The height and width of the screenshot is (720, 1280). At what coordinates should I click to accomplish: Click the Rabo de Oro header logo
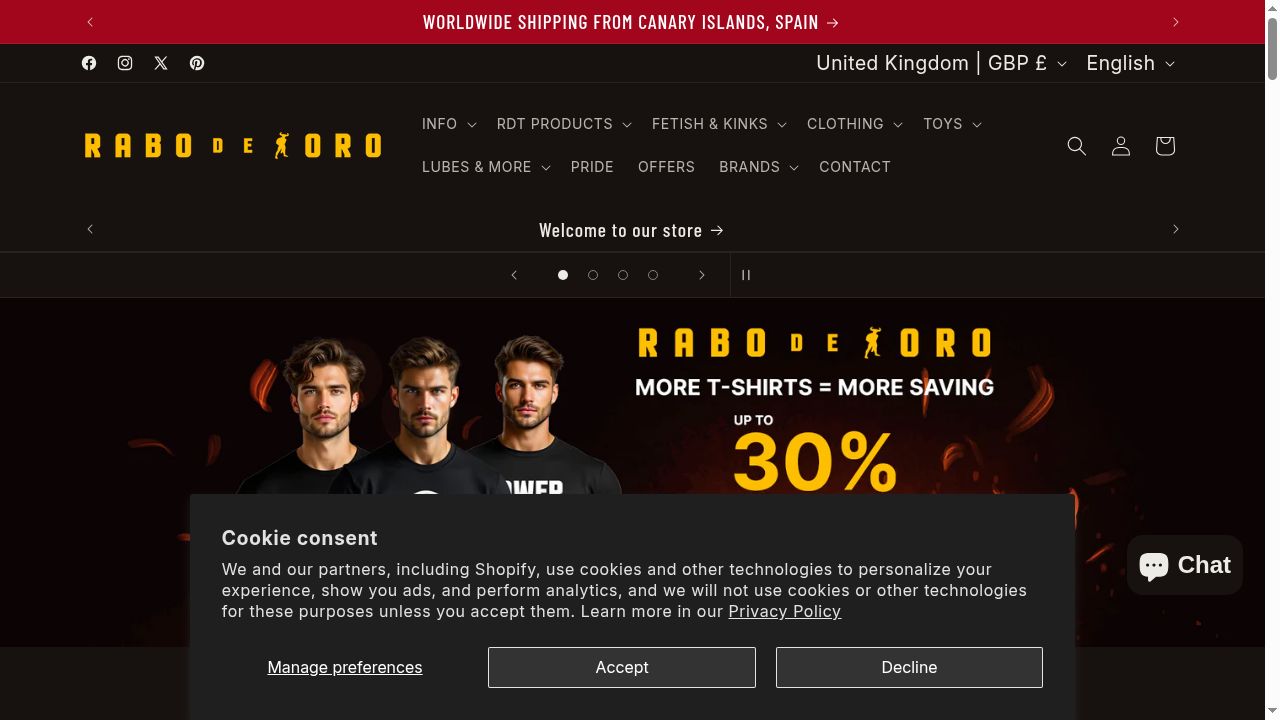[x=233, y=146]
